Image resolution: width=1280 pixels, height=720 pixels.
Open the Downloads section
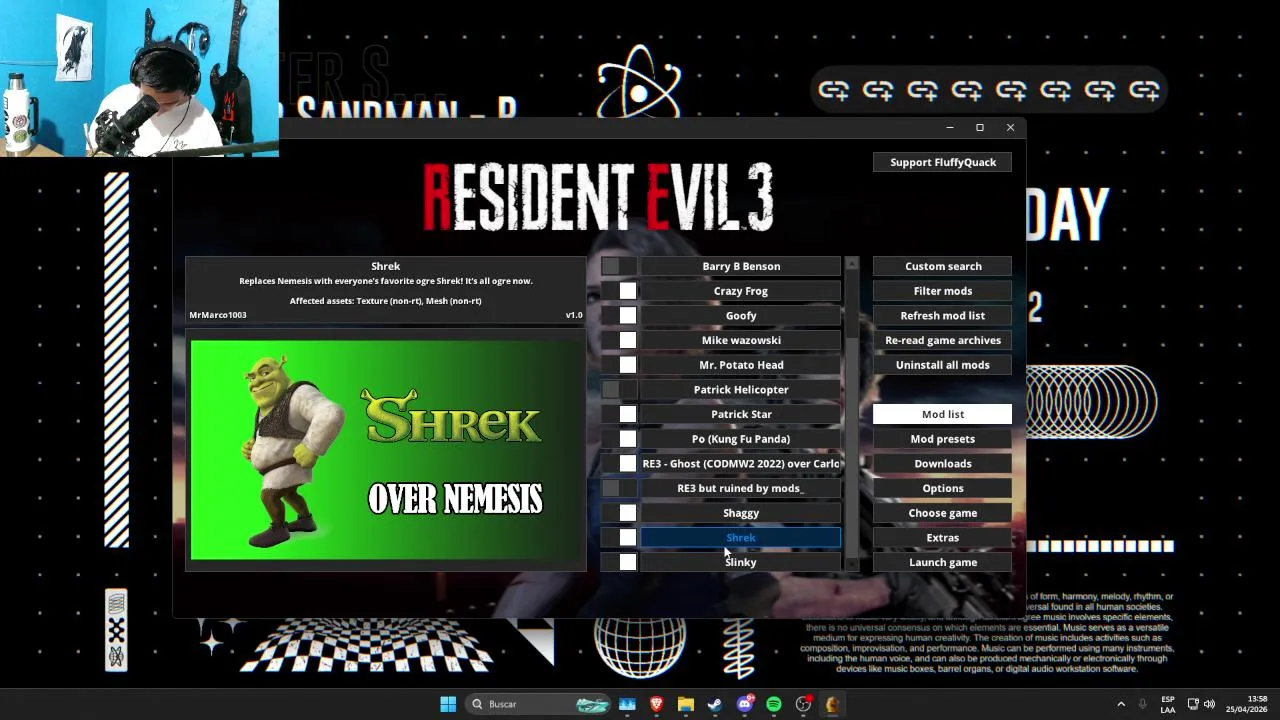tap(942, 463)
